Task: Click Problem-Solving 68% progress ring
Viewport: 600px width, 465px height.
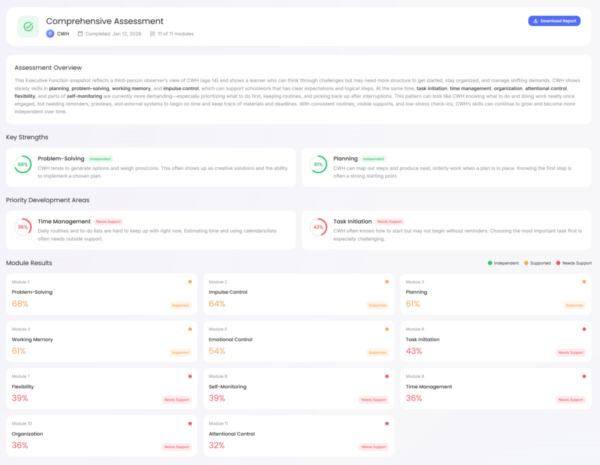Action: pyautogui.click(x=23, y=164)
